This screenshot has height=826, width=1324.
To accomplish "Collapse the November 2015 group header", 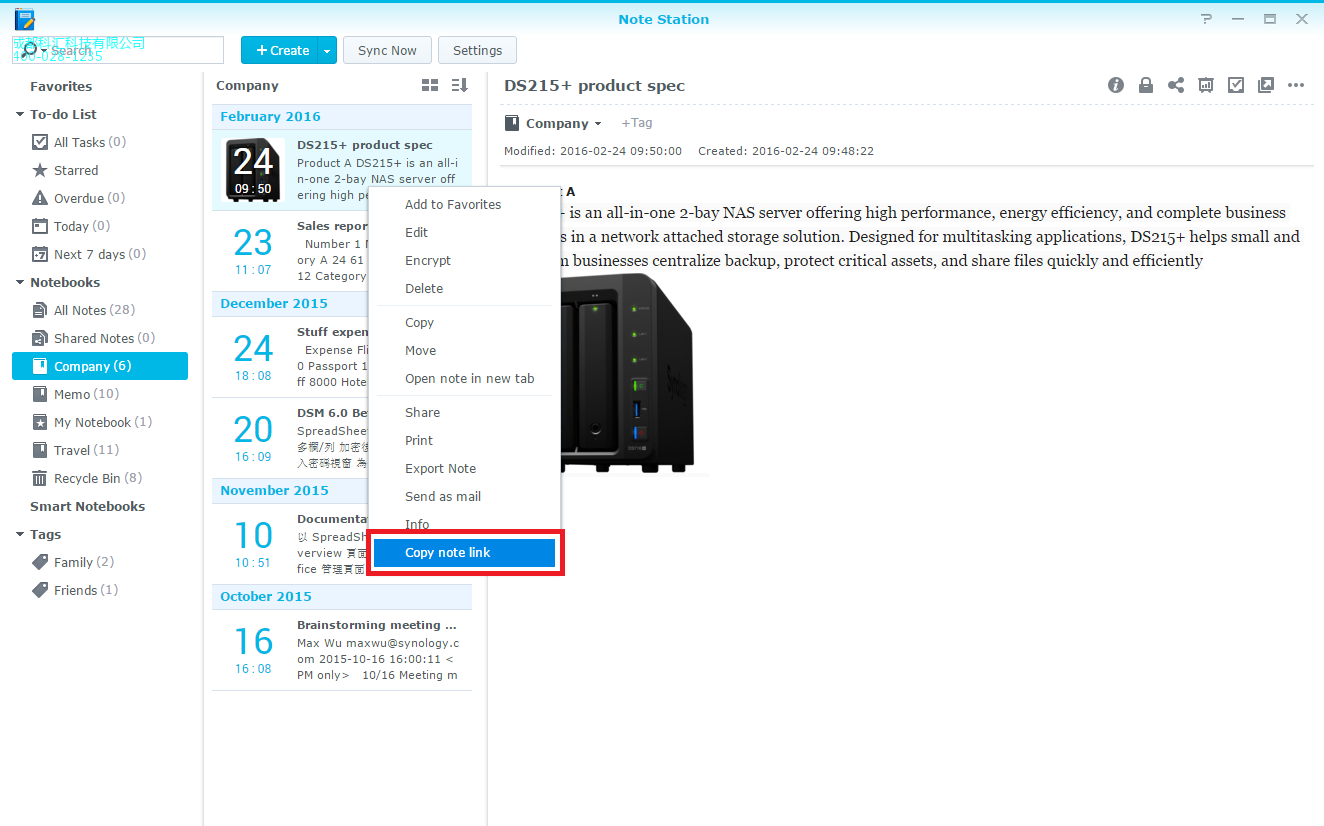I will (342, 491).
